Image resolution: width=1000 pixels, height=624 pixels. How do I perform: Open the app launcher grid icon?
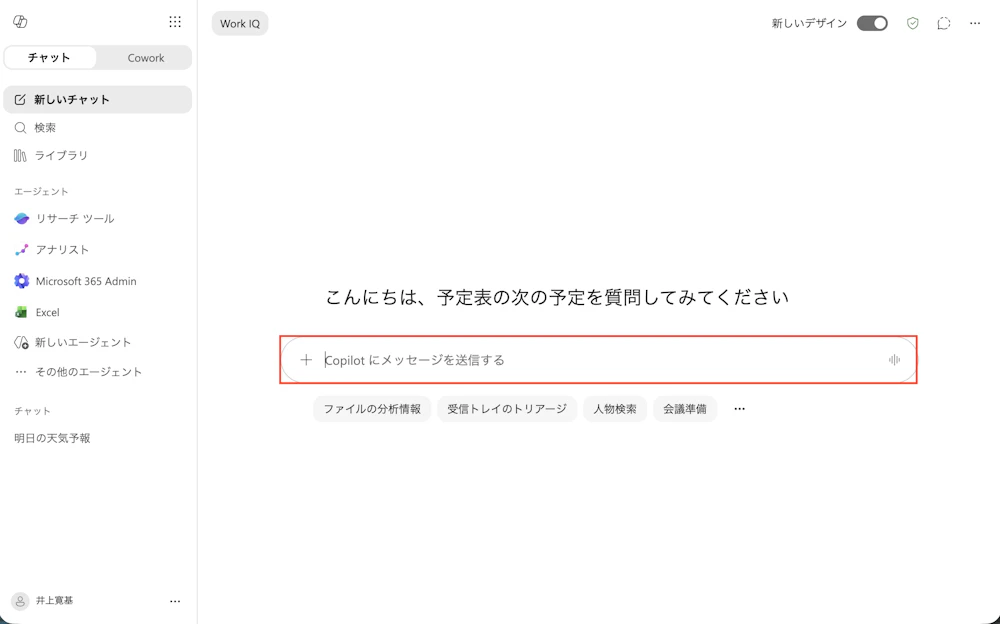tap(175, 22)
